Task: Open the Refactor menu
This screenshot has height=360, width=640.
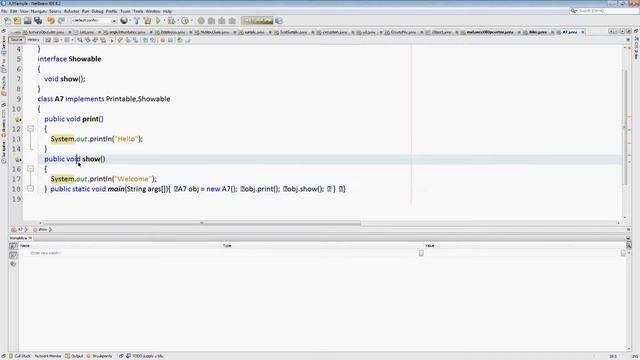Action: pos(71,11)
